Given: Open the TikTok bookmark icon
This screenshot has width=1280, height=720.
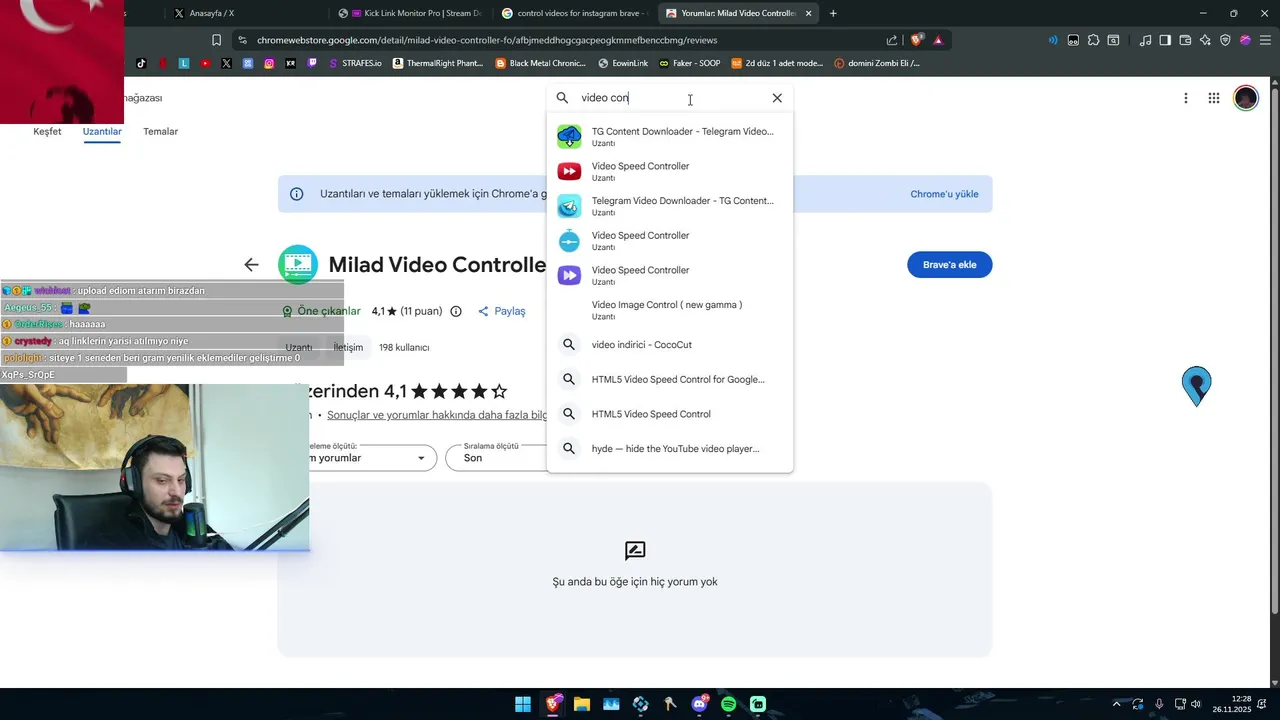Looking at the screenshot, I should pyautogui.click(x=141, y=63).
